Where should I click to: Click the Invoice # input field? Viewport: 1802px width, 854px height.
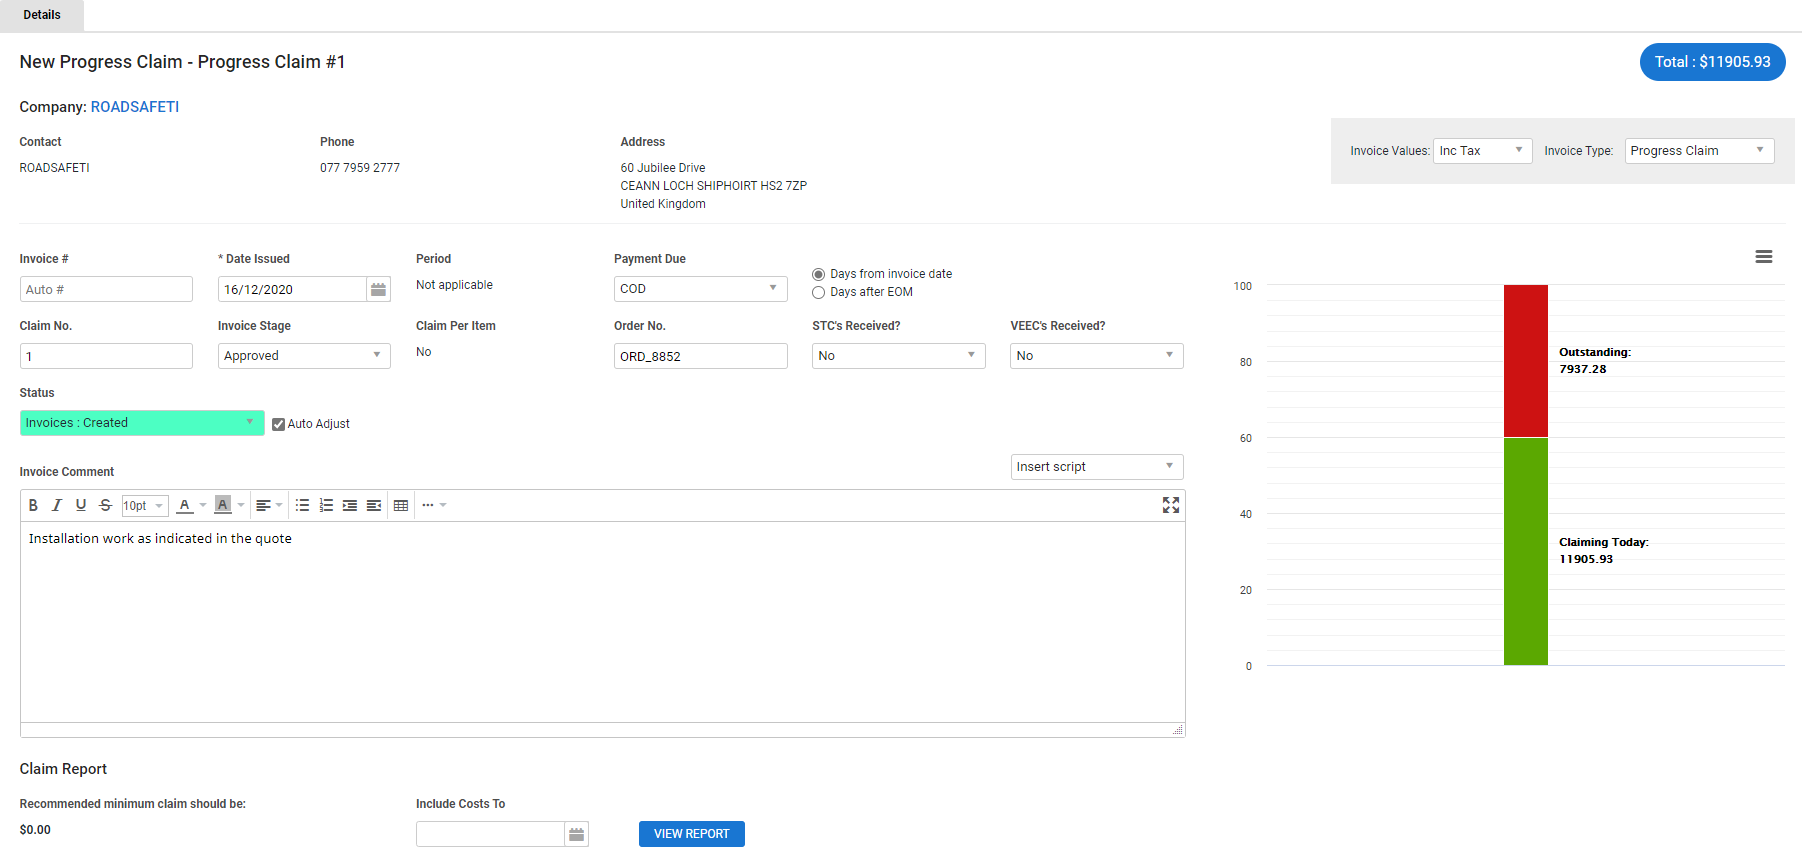tap(106, 289)
